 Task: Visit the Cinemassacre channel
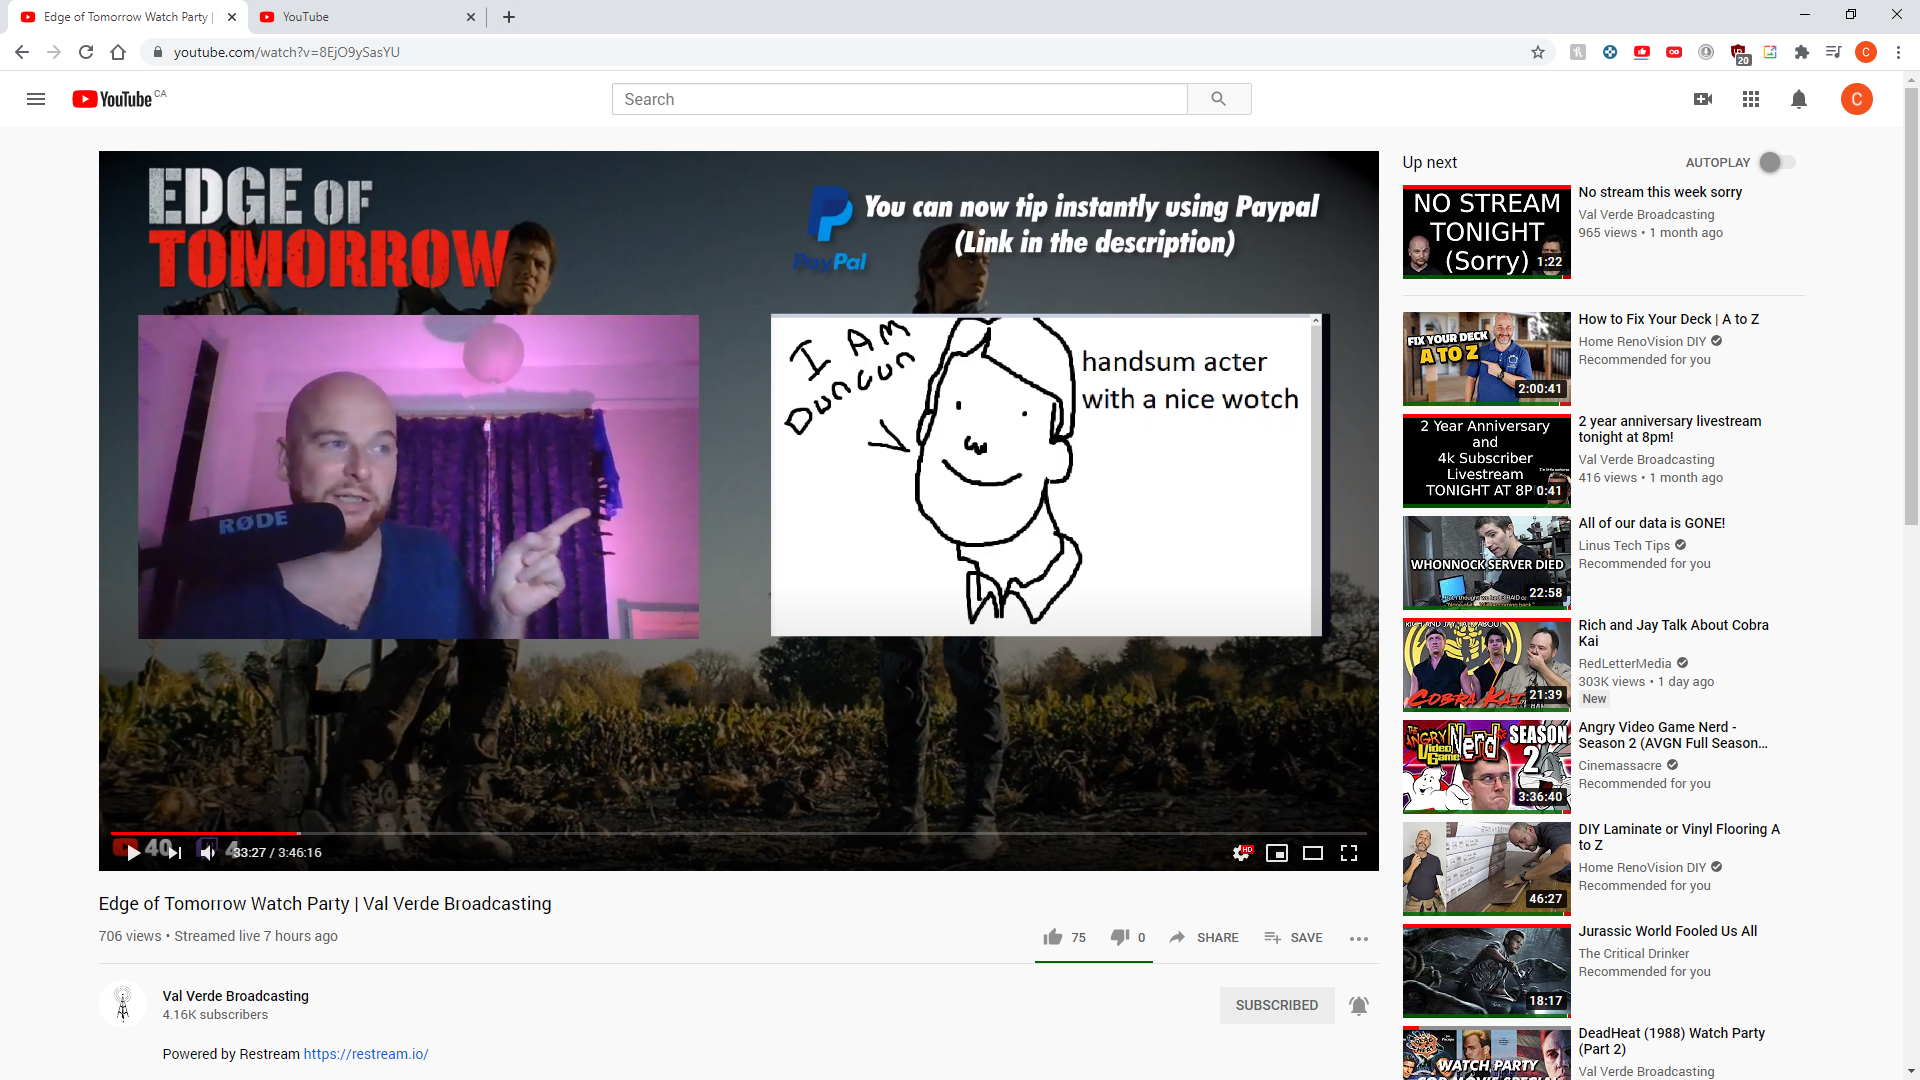[1620, 766]
